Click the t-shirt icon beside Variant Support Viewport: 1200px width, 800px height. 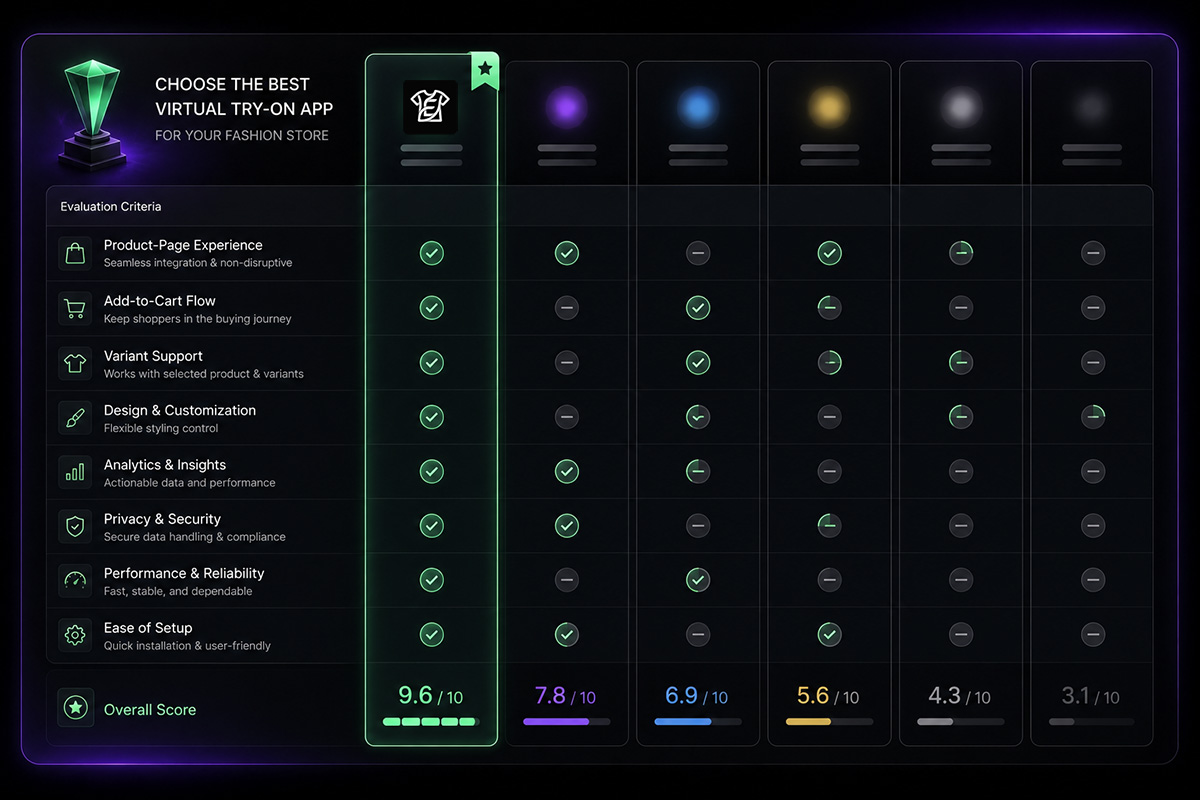(75, 364)
